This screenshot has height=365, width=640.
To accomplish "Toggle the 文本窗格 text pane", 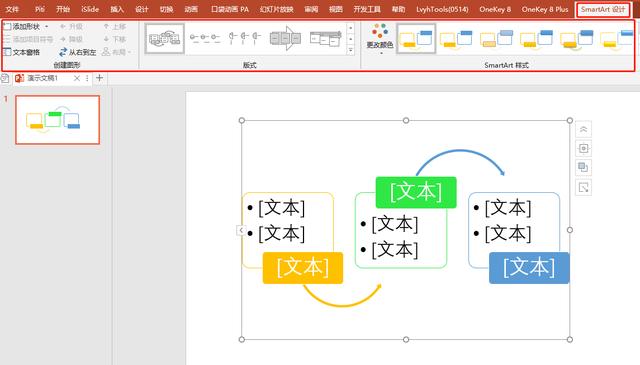I will 22,52.
